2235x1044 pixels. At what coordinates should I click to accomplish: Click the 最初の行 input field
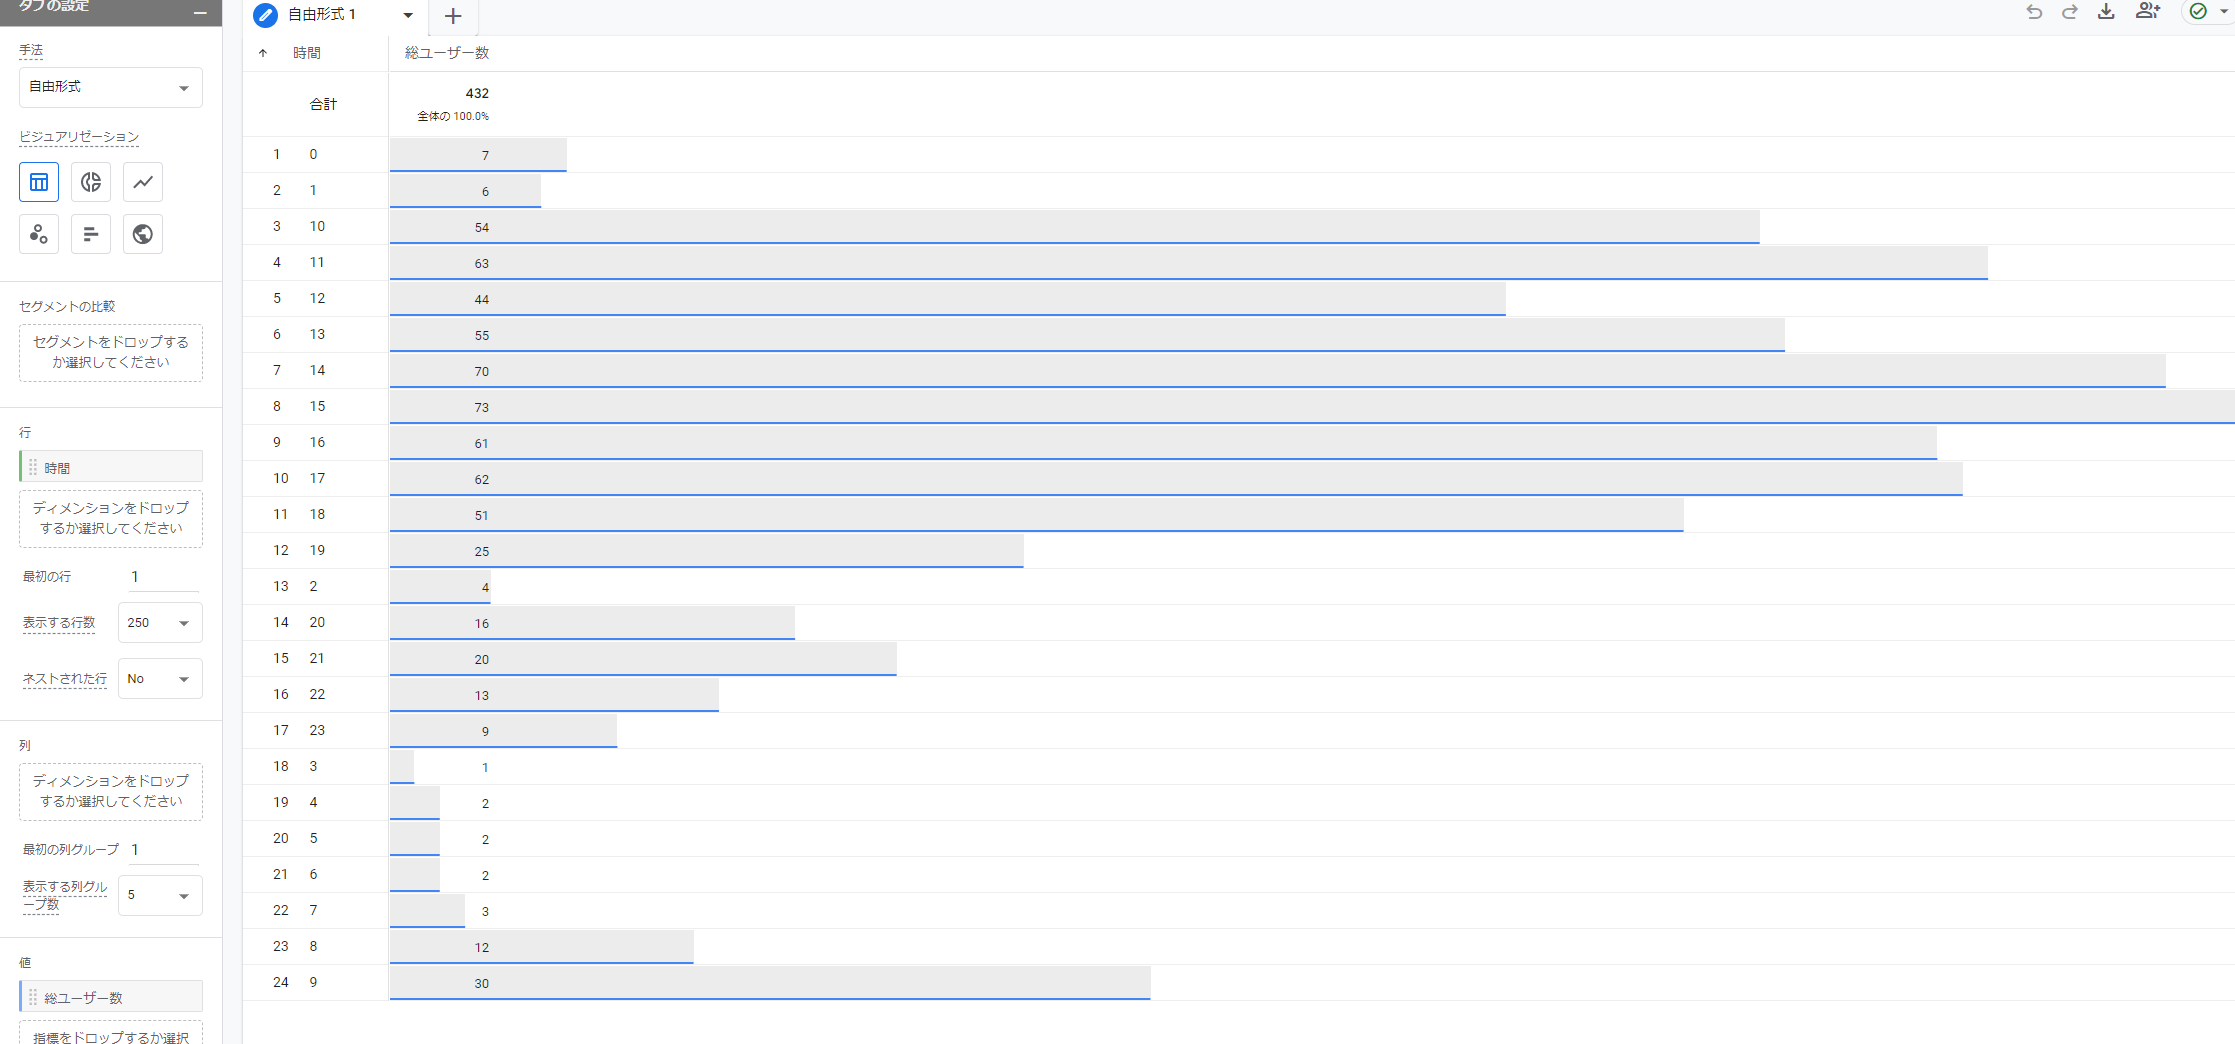(163, 577)
